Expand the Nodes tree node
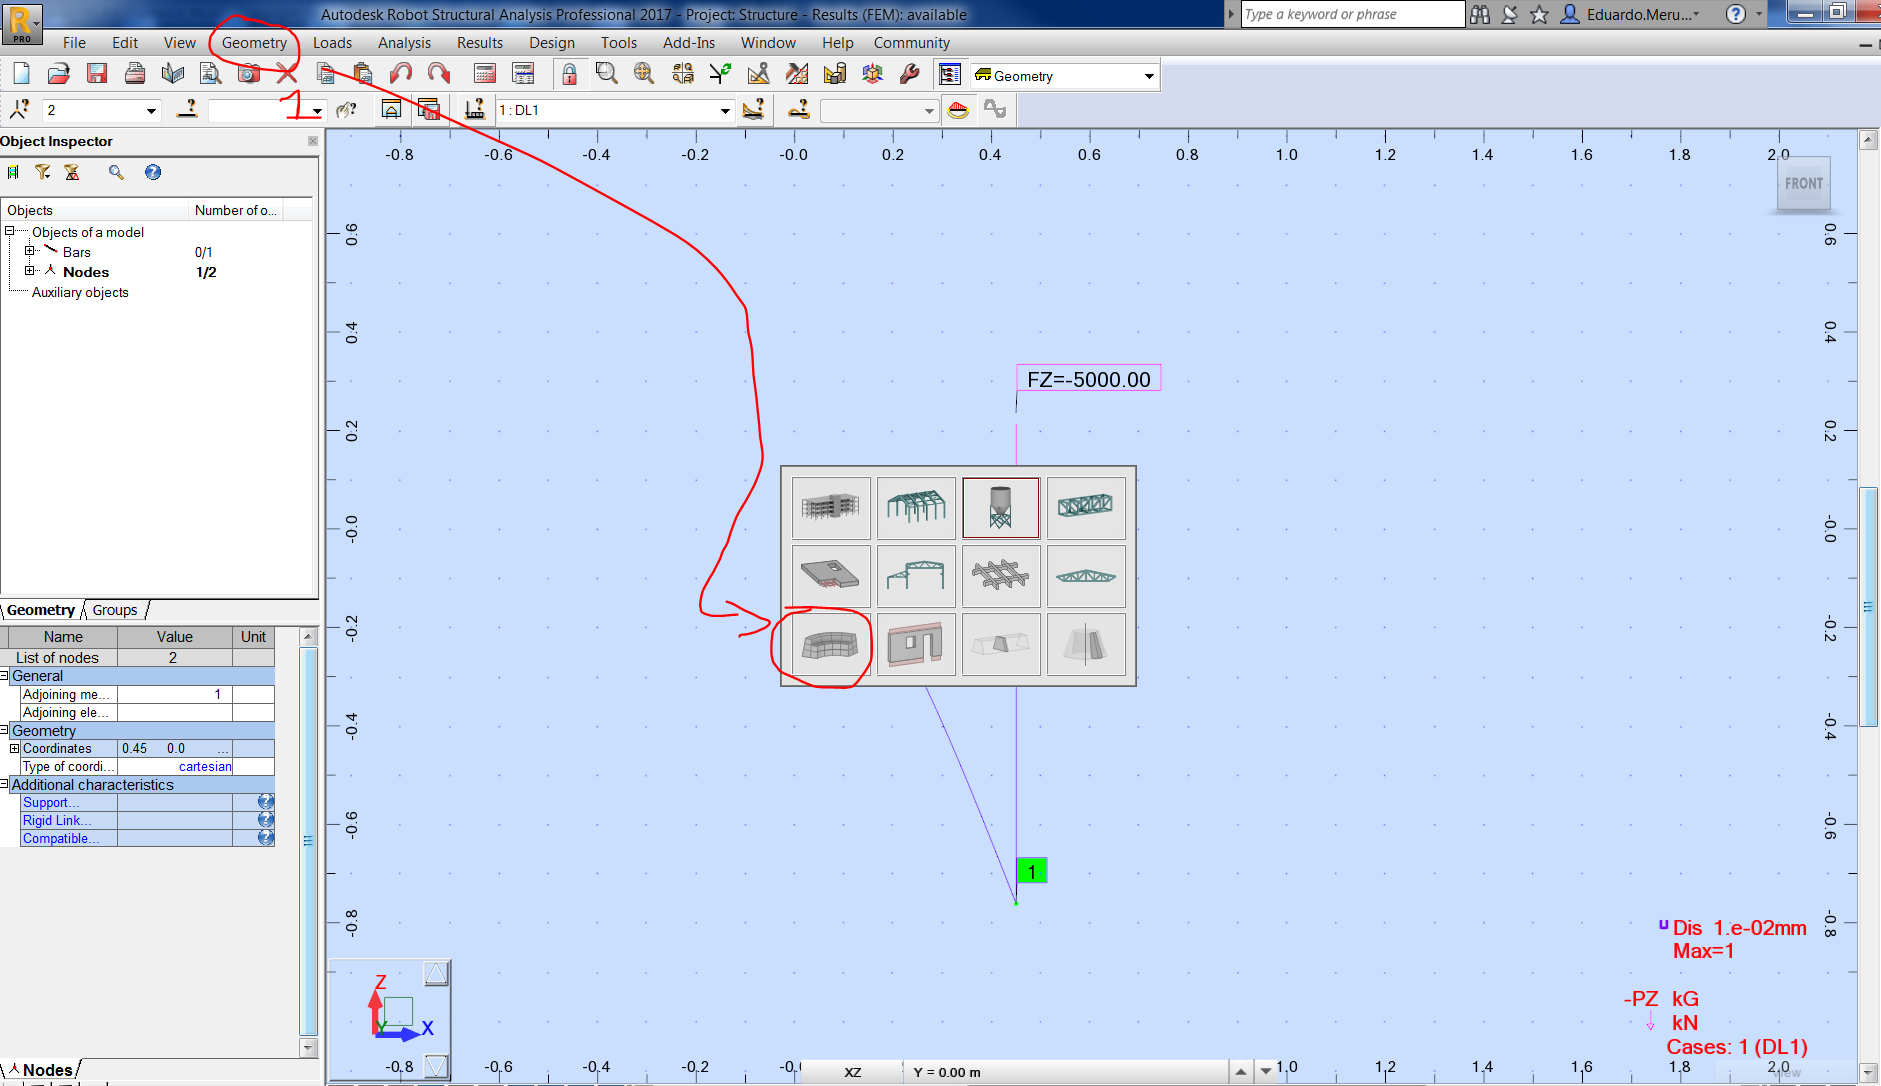Image resolution: width=1881 pixels, height=1086 pixels. 30,271
